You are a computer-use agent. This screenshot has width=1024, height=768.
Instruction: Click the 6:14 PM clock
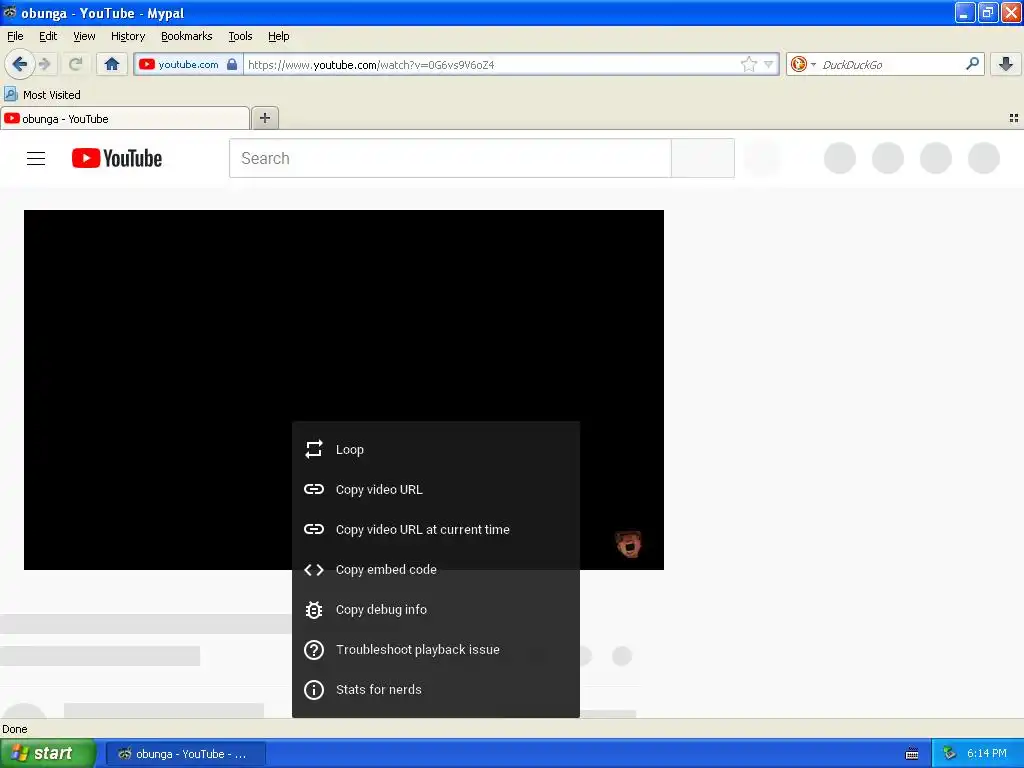tap(986, 753)
